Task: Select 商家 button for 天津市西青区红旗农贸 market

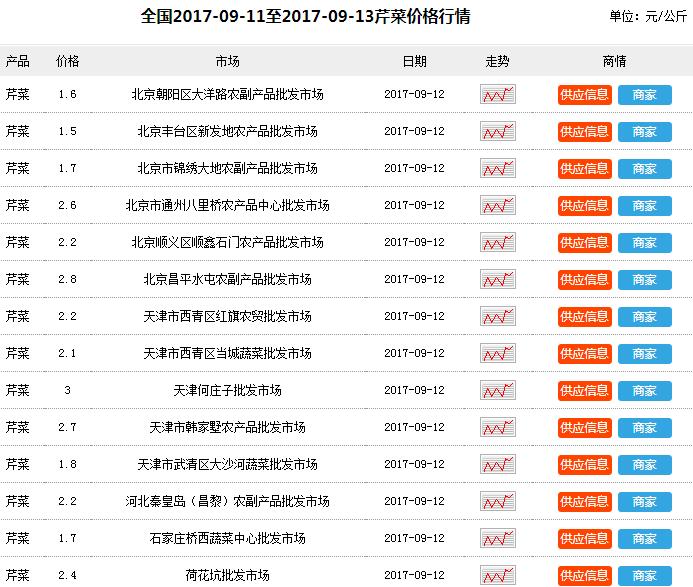Action: 644,317
